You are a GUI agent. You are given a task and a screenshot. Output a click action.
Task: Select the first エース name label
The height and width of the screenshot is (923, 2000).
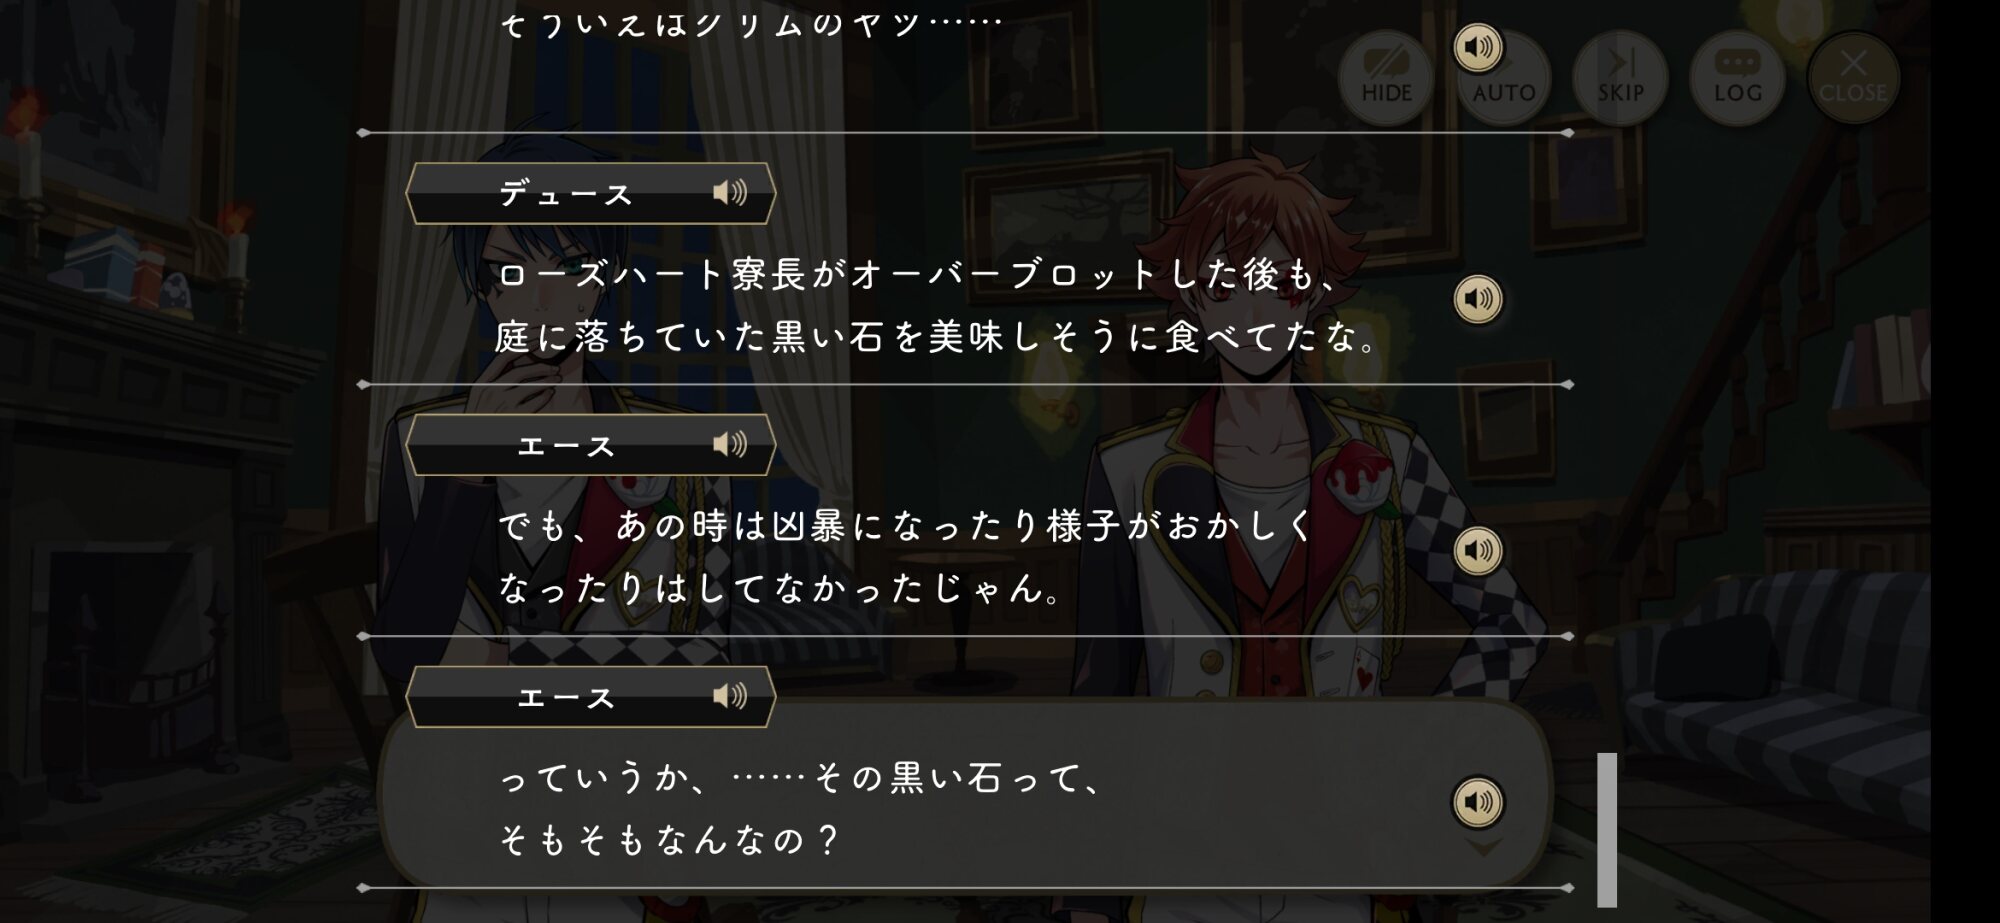coord(566,445)
